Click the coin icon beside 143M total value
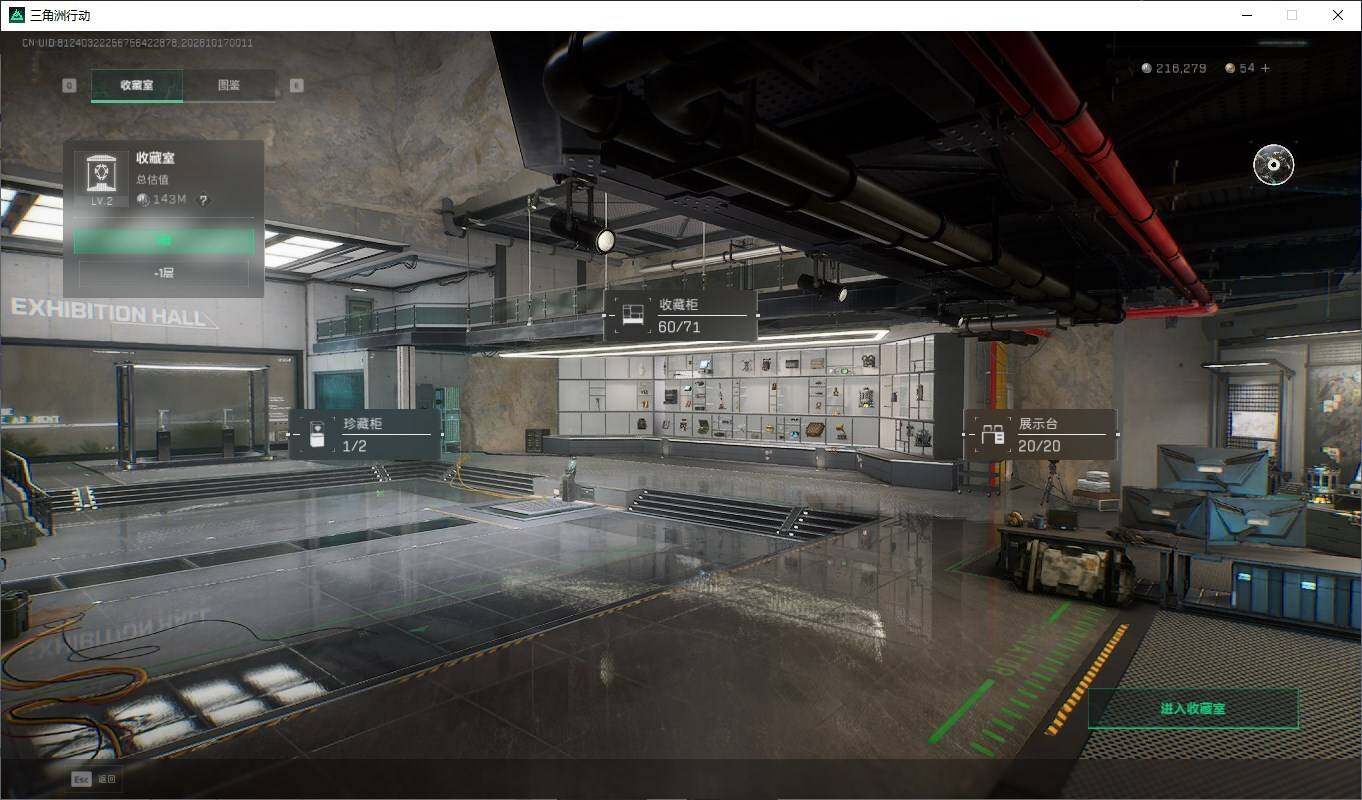This screenshot has width=1362, height=800. (x=143, y=200)
